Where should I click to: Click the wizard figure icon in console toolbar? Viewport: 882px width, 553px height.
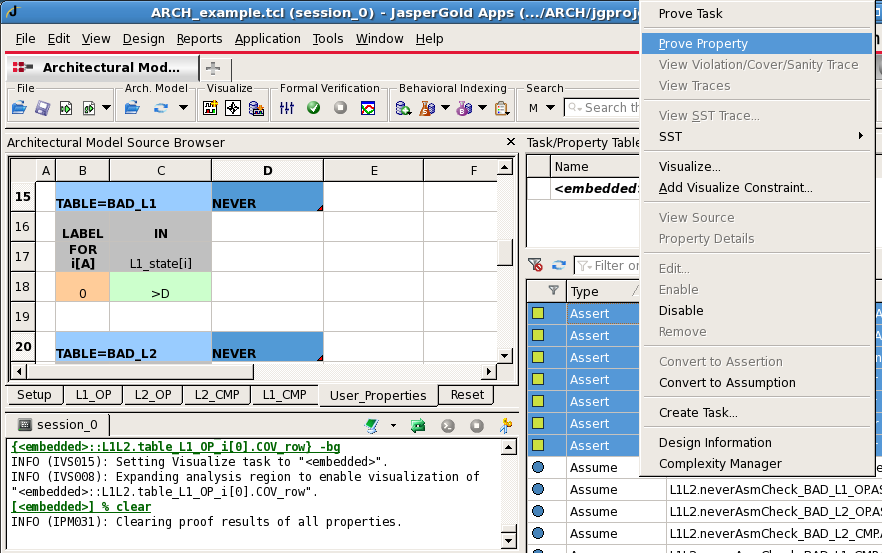(505, 426)
